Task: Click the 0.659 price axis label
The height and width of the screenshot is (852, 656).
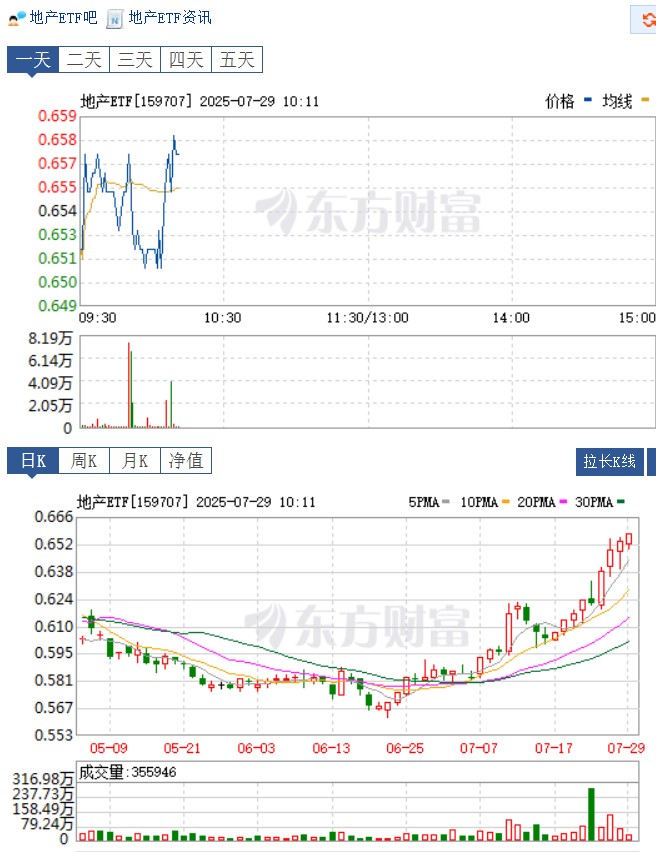Action: [57, 116]
